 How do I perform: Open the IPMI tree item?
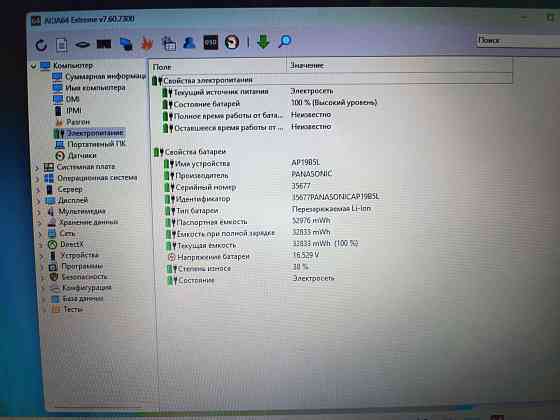point(74,111)
